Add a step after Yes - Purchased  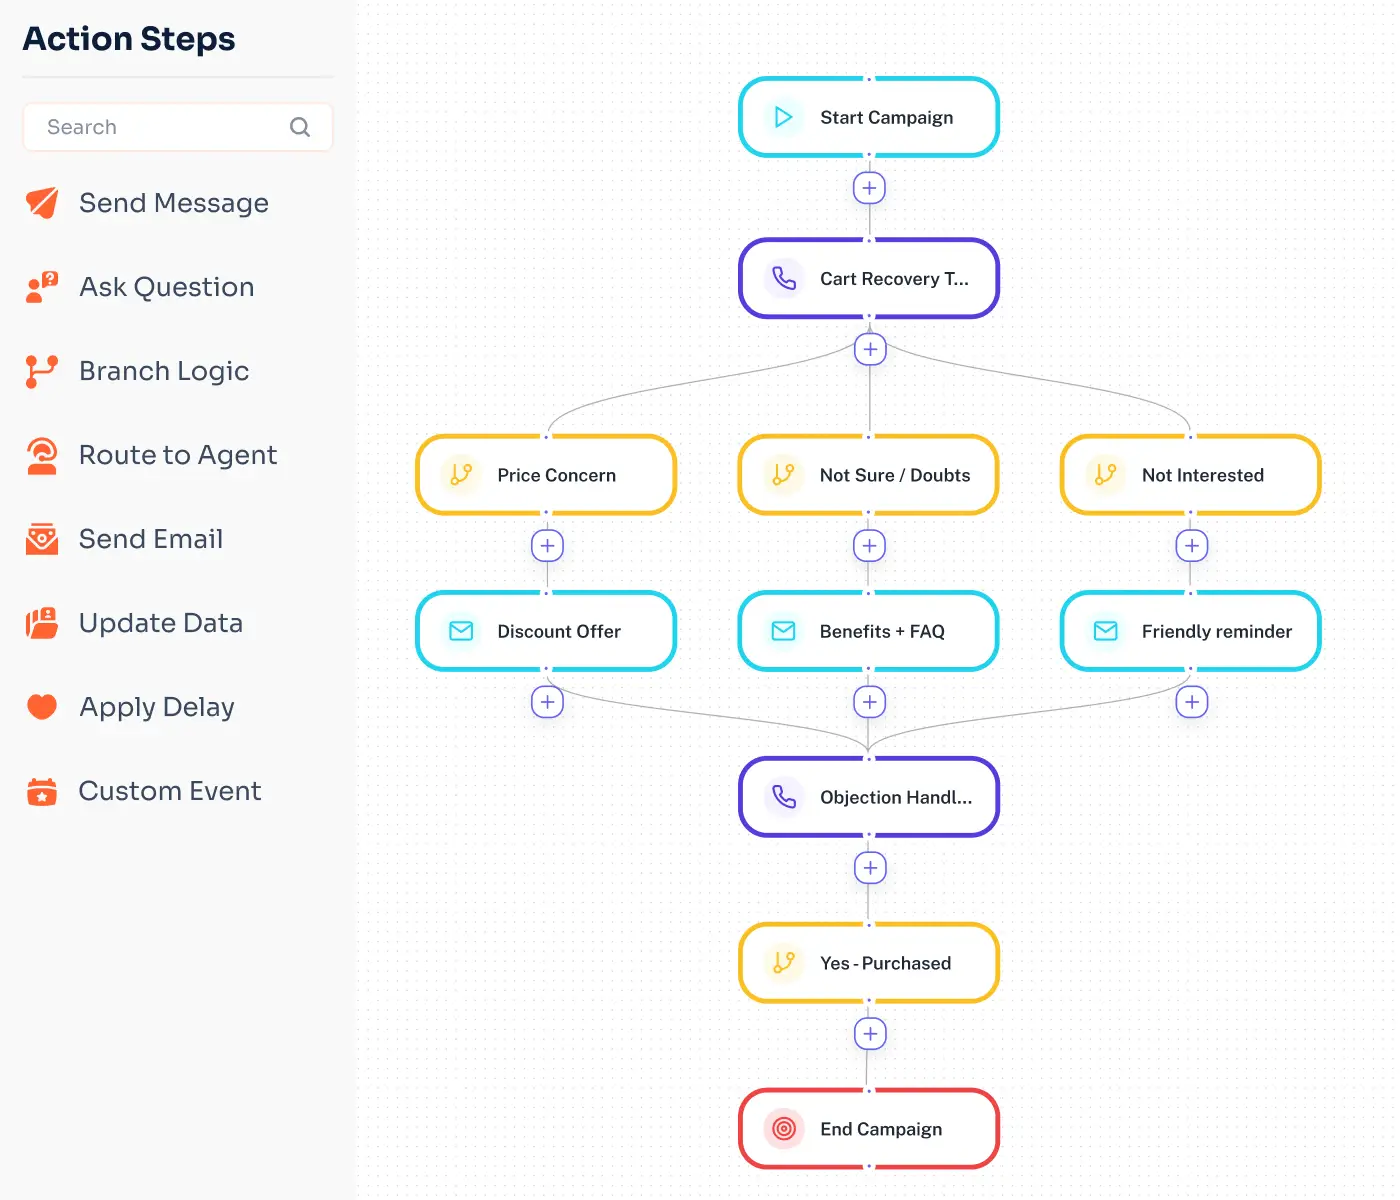[869, 1034]
